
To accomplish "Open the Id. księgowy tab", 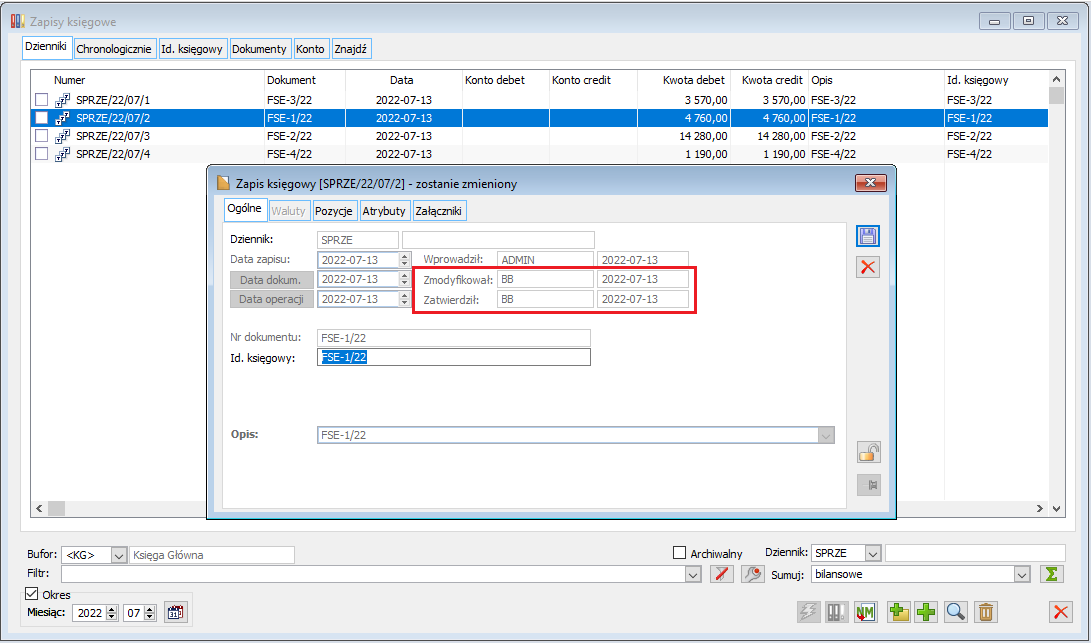I will (x=192, y=49).
